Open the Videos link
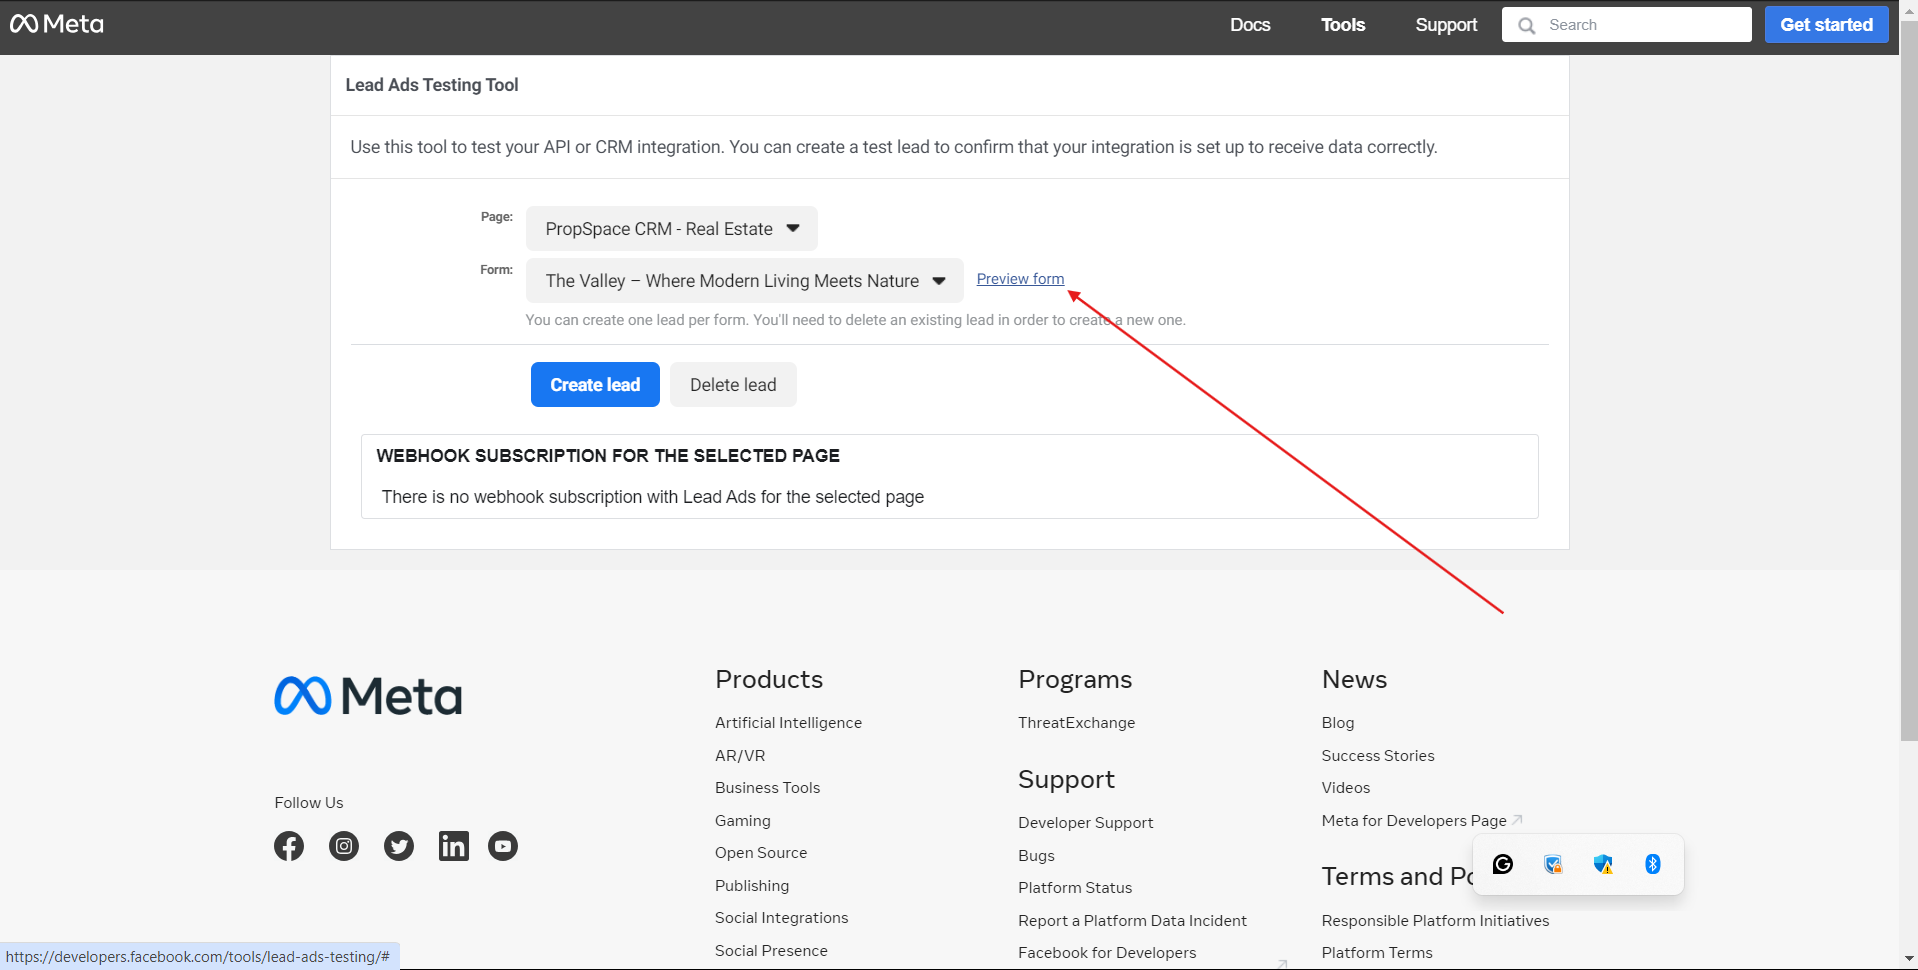 tap(1346, 788)
